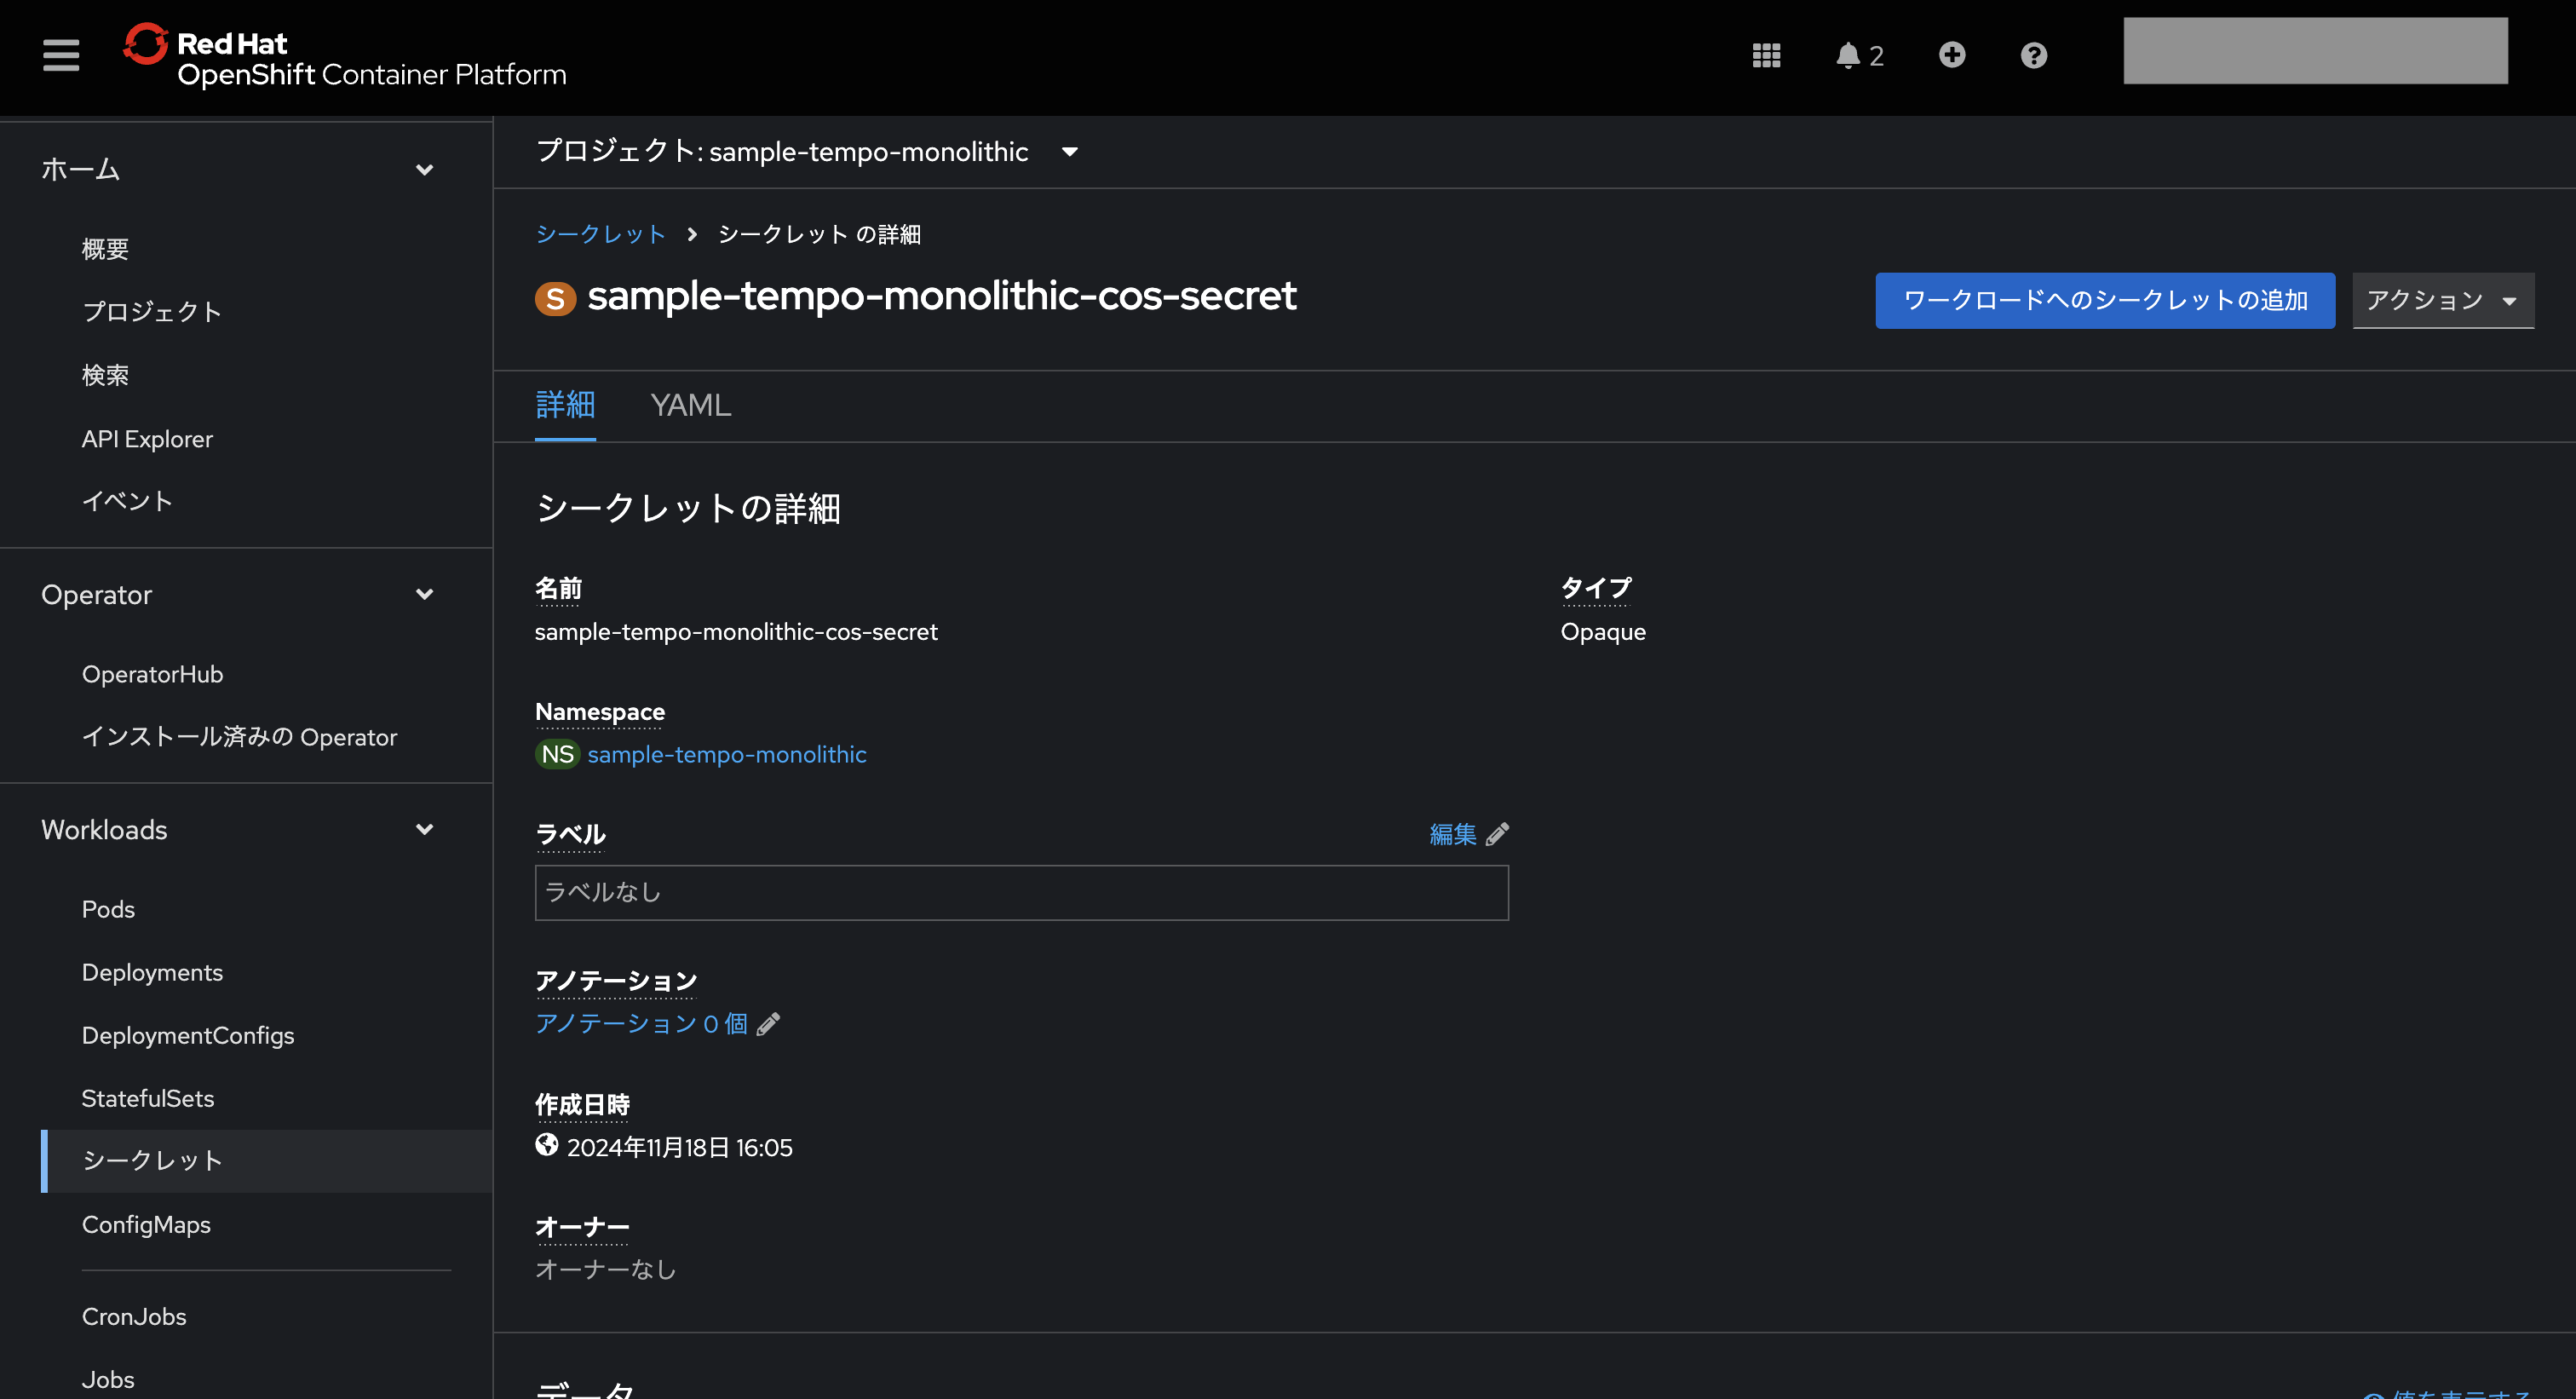2576x1399 pixels.
Task: Expand the Operator sidebar section
Action: point(424,594)
